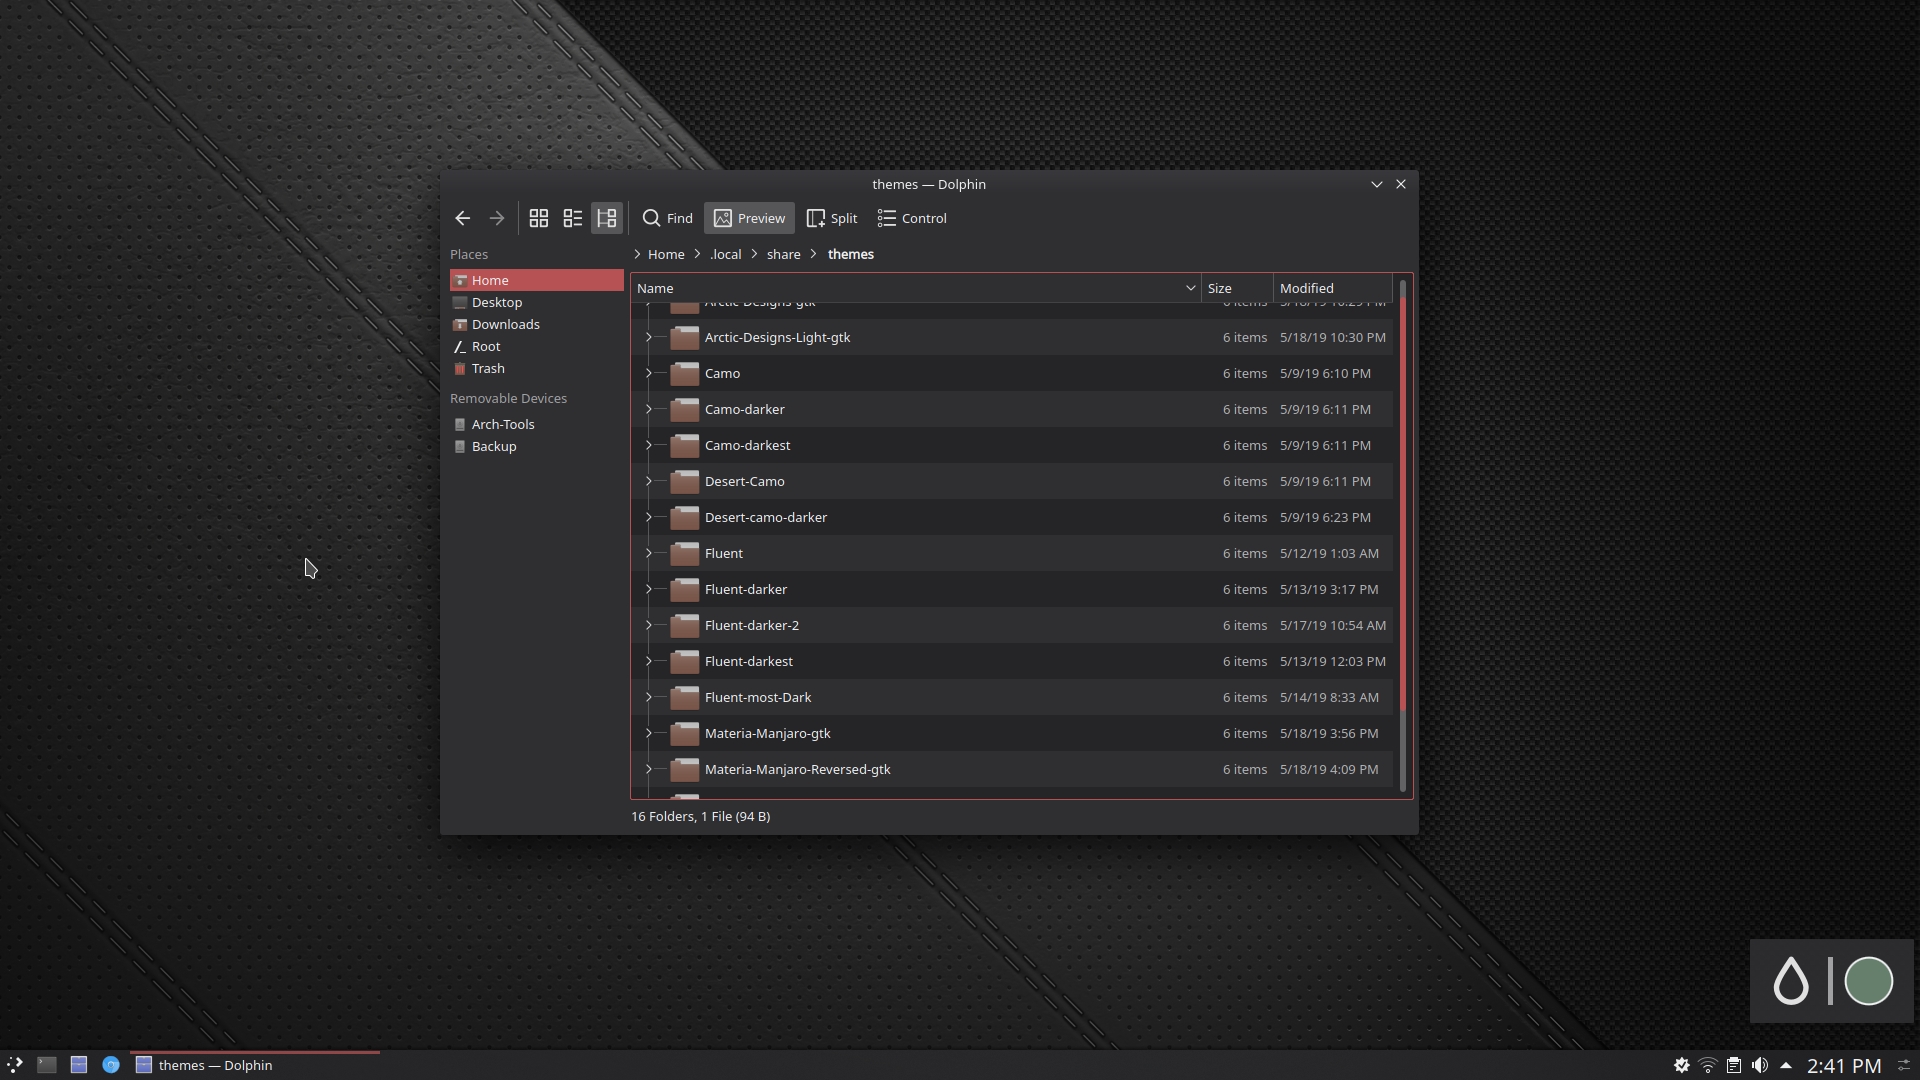Viewport: 1920px width, 1080px height.
Task: Switch to Details view mode
Action: [x=606, y=218]
